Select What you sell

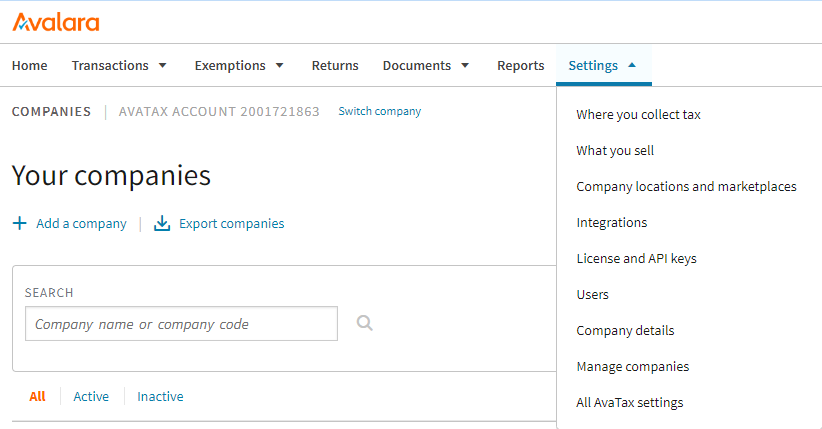coord(615,151)
